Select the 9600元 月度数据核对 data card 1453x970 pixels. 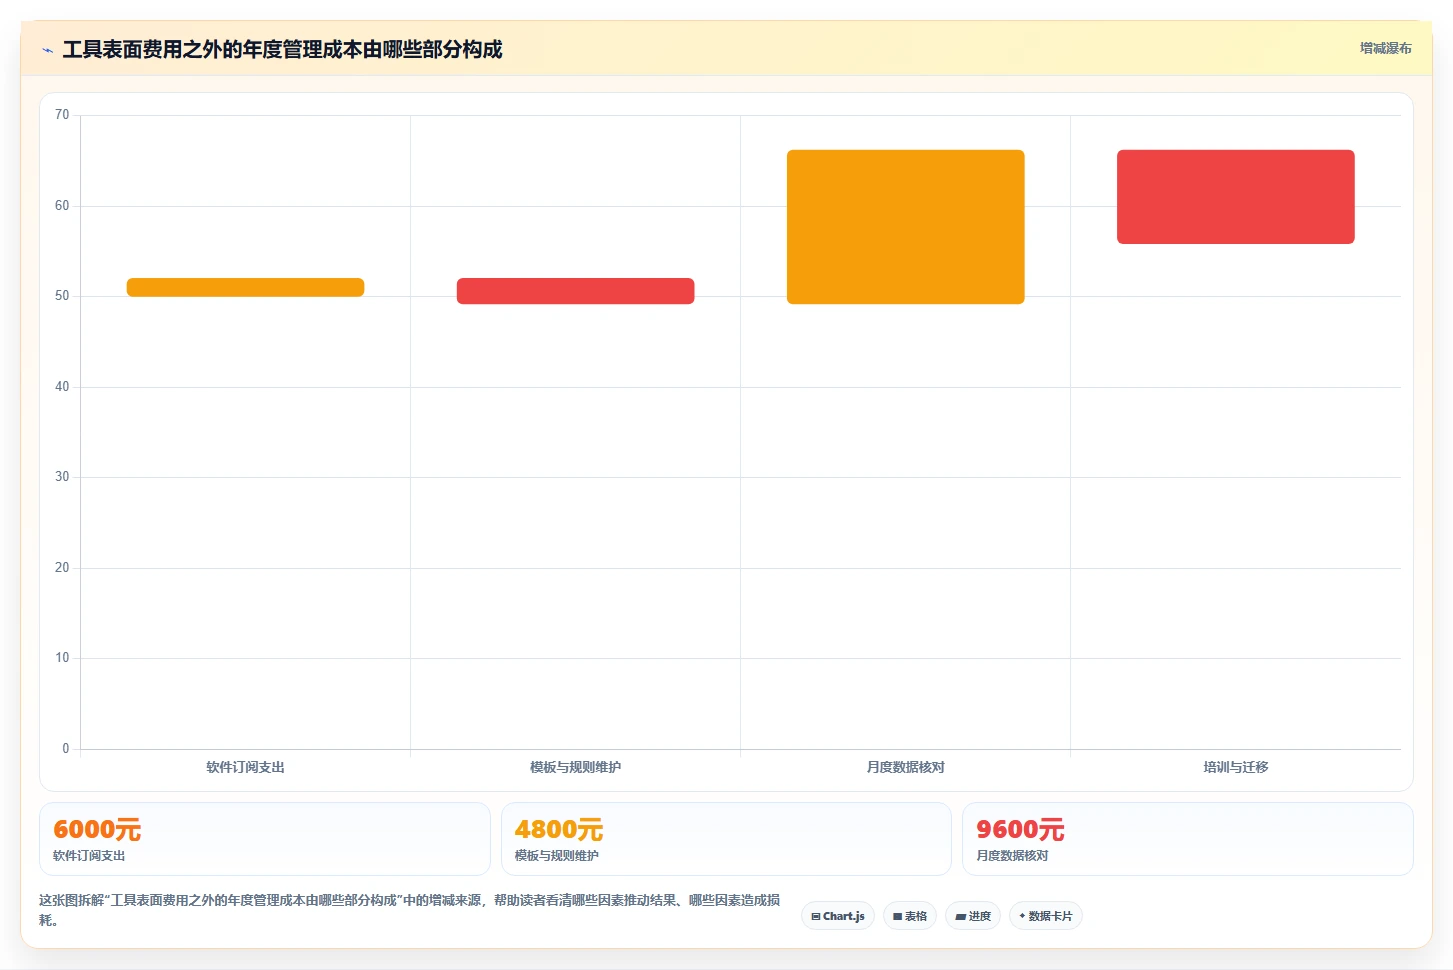[x=1187, y=839]
